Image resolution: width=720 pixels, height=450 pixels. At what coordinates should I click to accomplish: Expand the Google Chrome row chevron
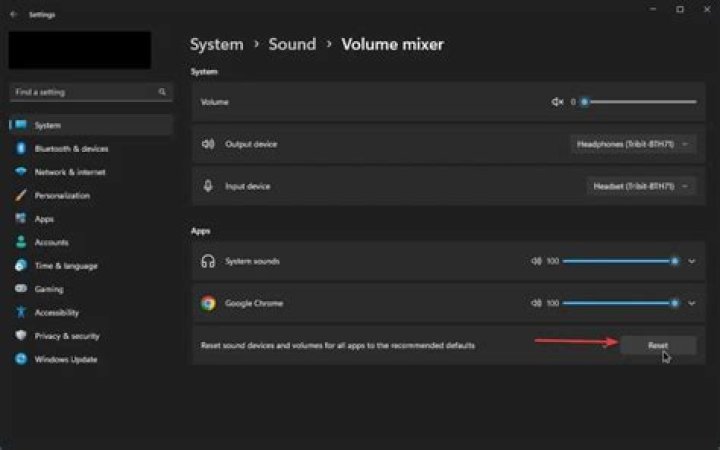pyautogui.click(x=691, y=303)
